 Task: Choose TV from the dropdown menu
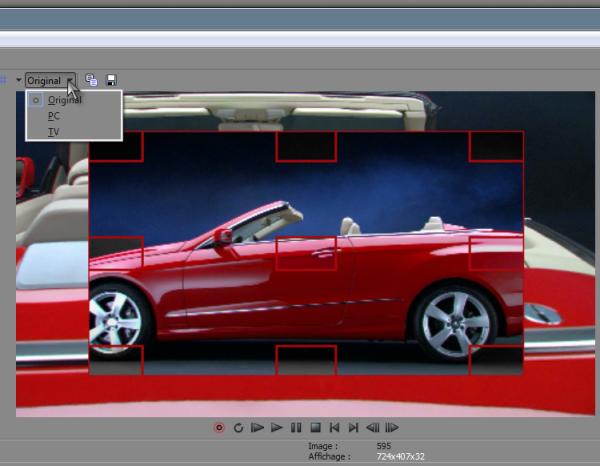coord(53,132)
